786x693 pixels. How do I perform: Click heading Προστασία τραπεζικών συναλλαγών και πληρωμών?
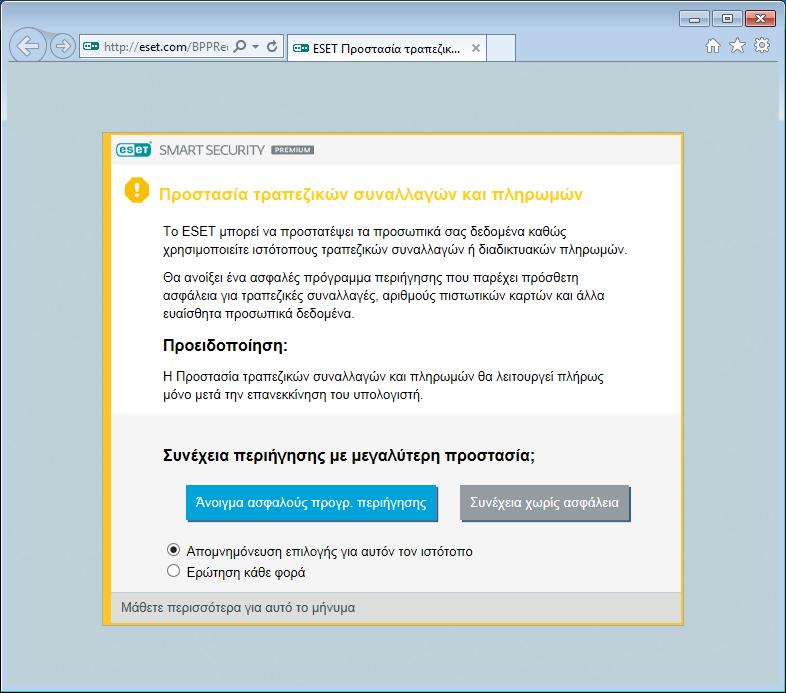tap(370, 194)
